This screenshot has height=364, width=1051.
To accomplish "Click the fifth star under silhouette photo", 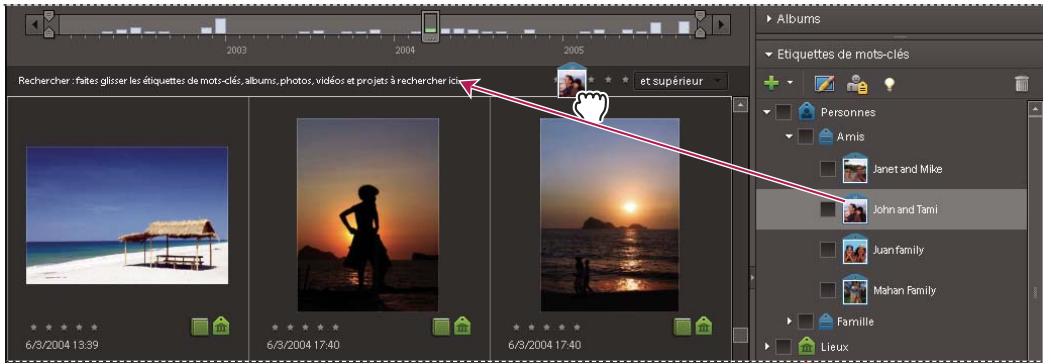I will (335, 327).
